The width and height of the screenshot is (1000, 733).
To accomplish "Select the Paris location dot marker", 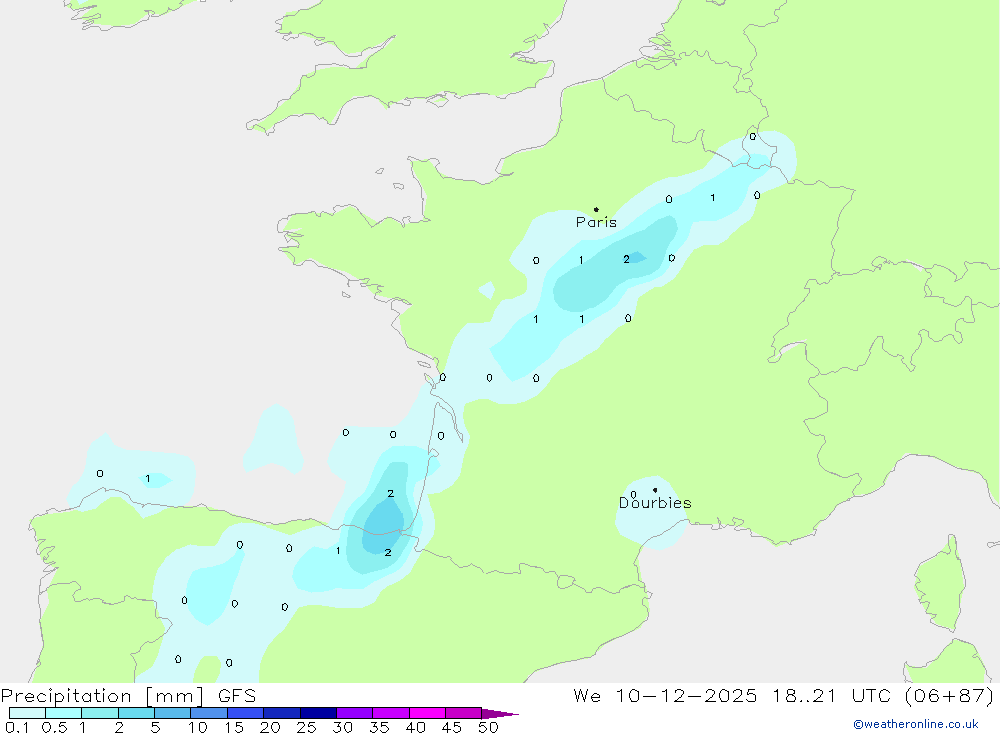I will [x=596, y=209].
